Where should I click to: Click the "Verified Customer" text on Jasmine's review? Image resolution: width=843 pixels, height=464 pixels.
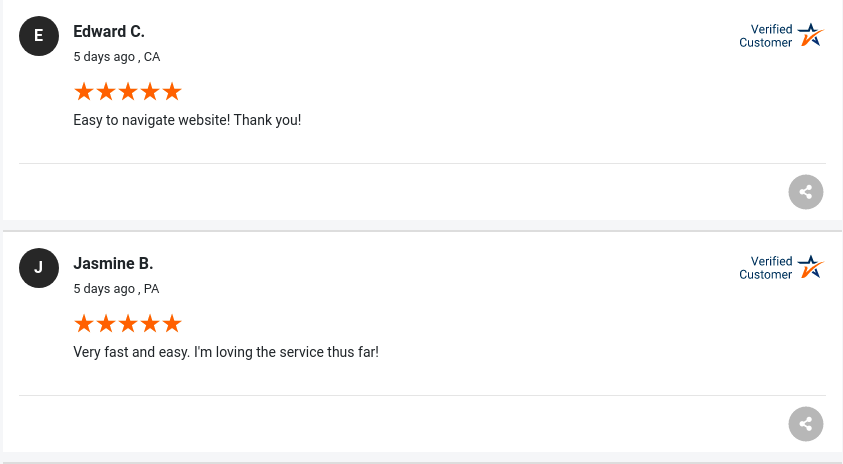[x=766, y=268]
